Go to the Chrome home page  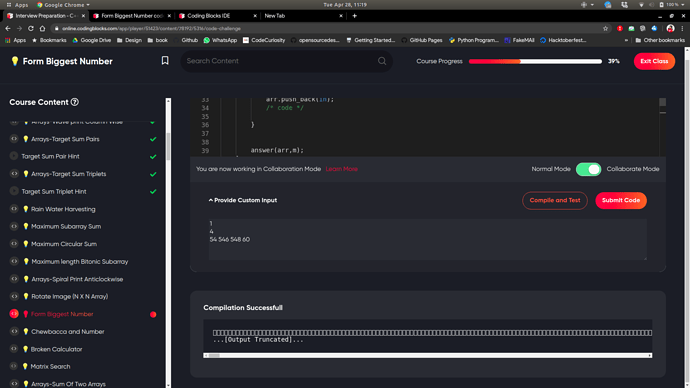42,28
